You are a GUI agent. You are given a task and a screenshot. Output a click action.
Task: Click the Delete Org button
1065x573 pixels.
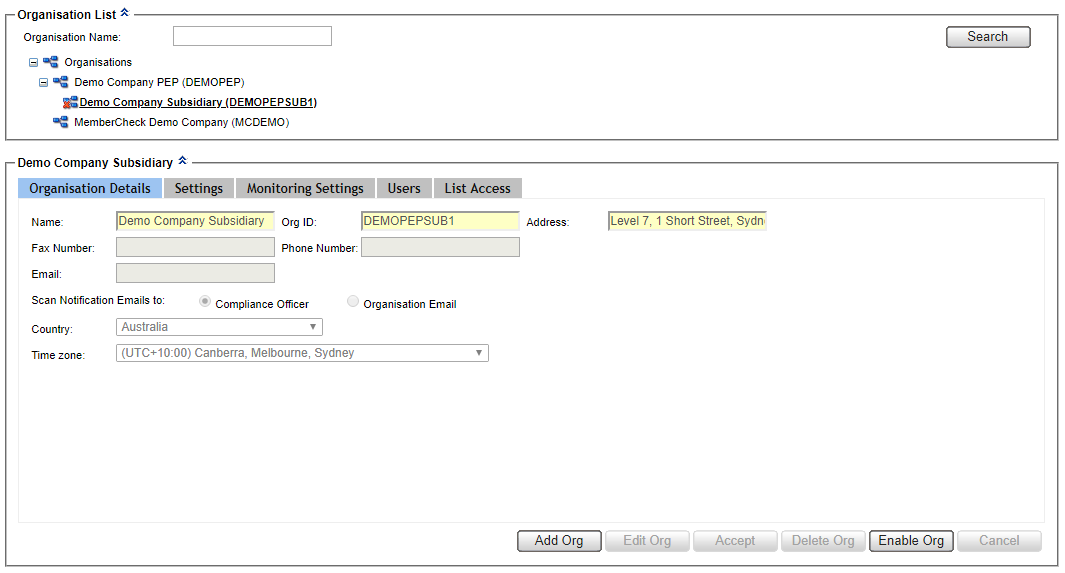pyautogui.click(x=823, y=541)
